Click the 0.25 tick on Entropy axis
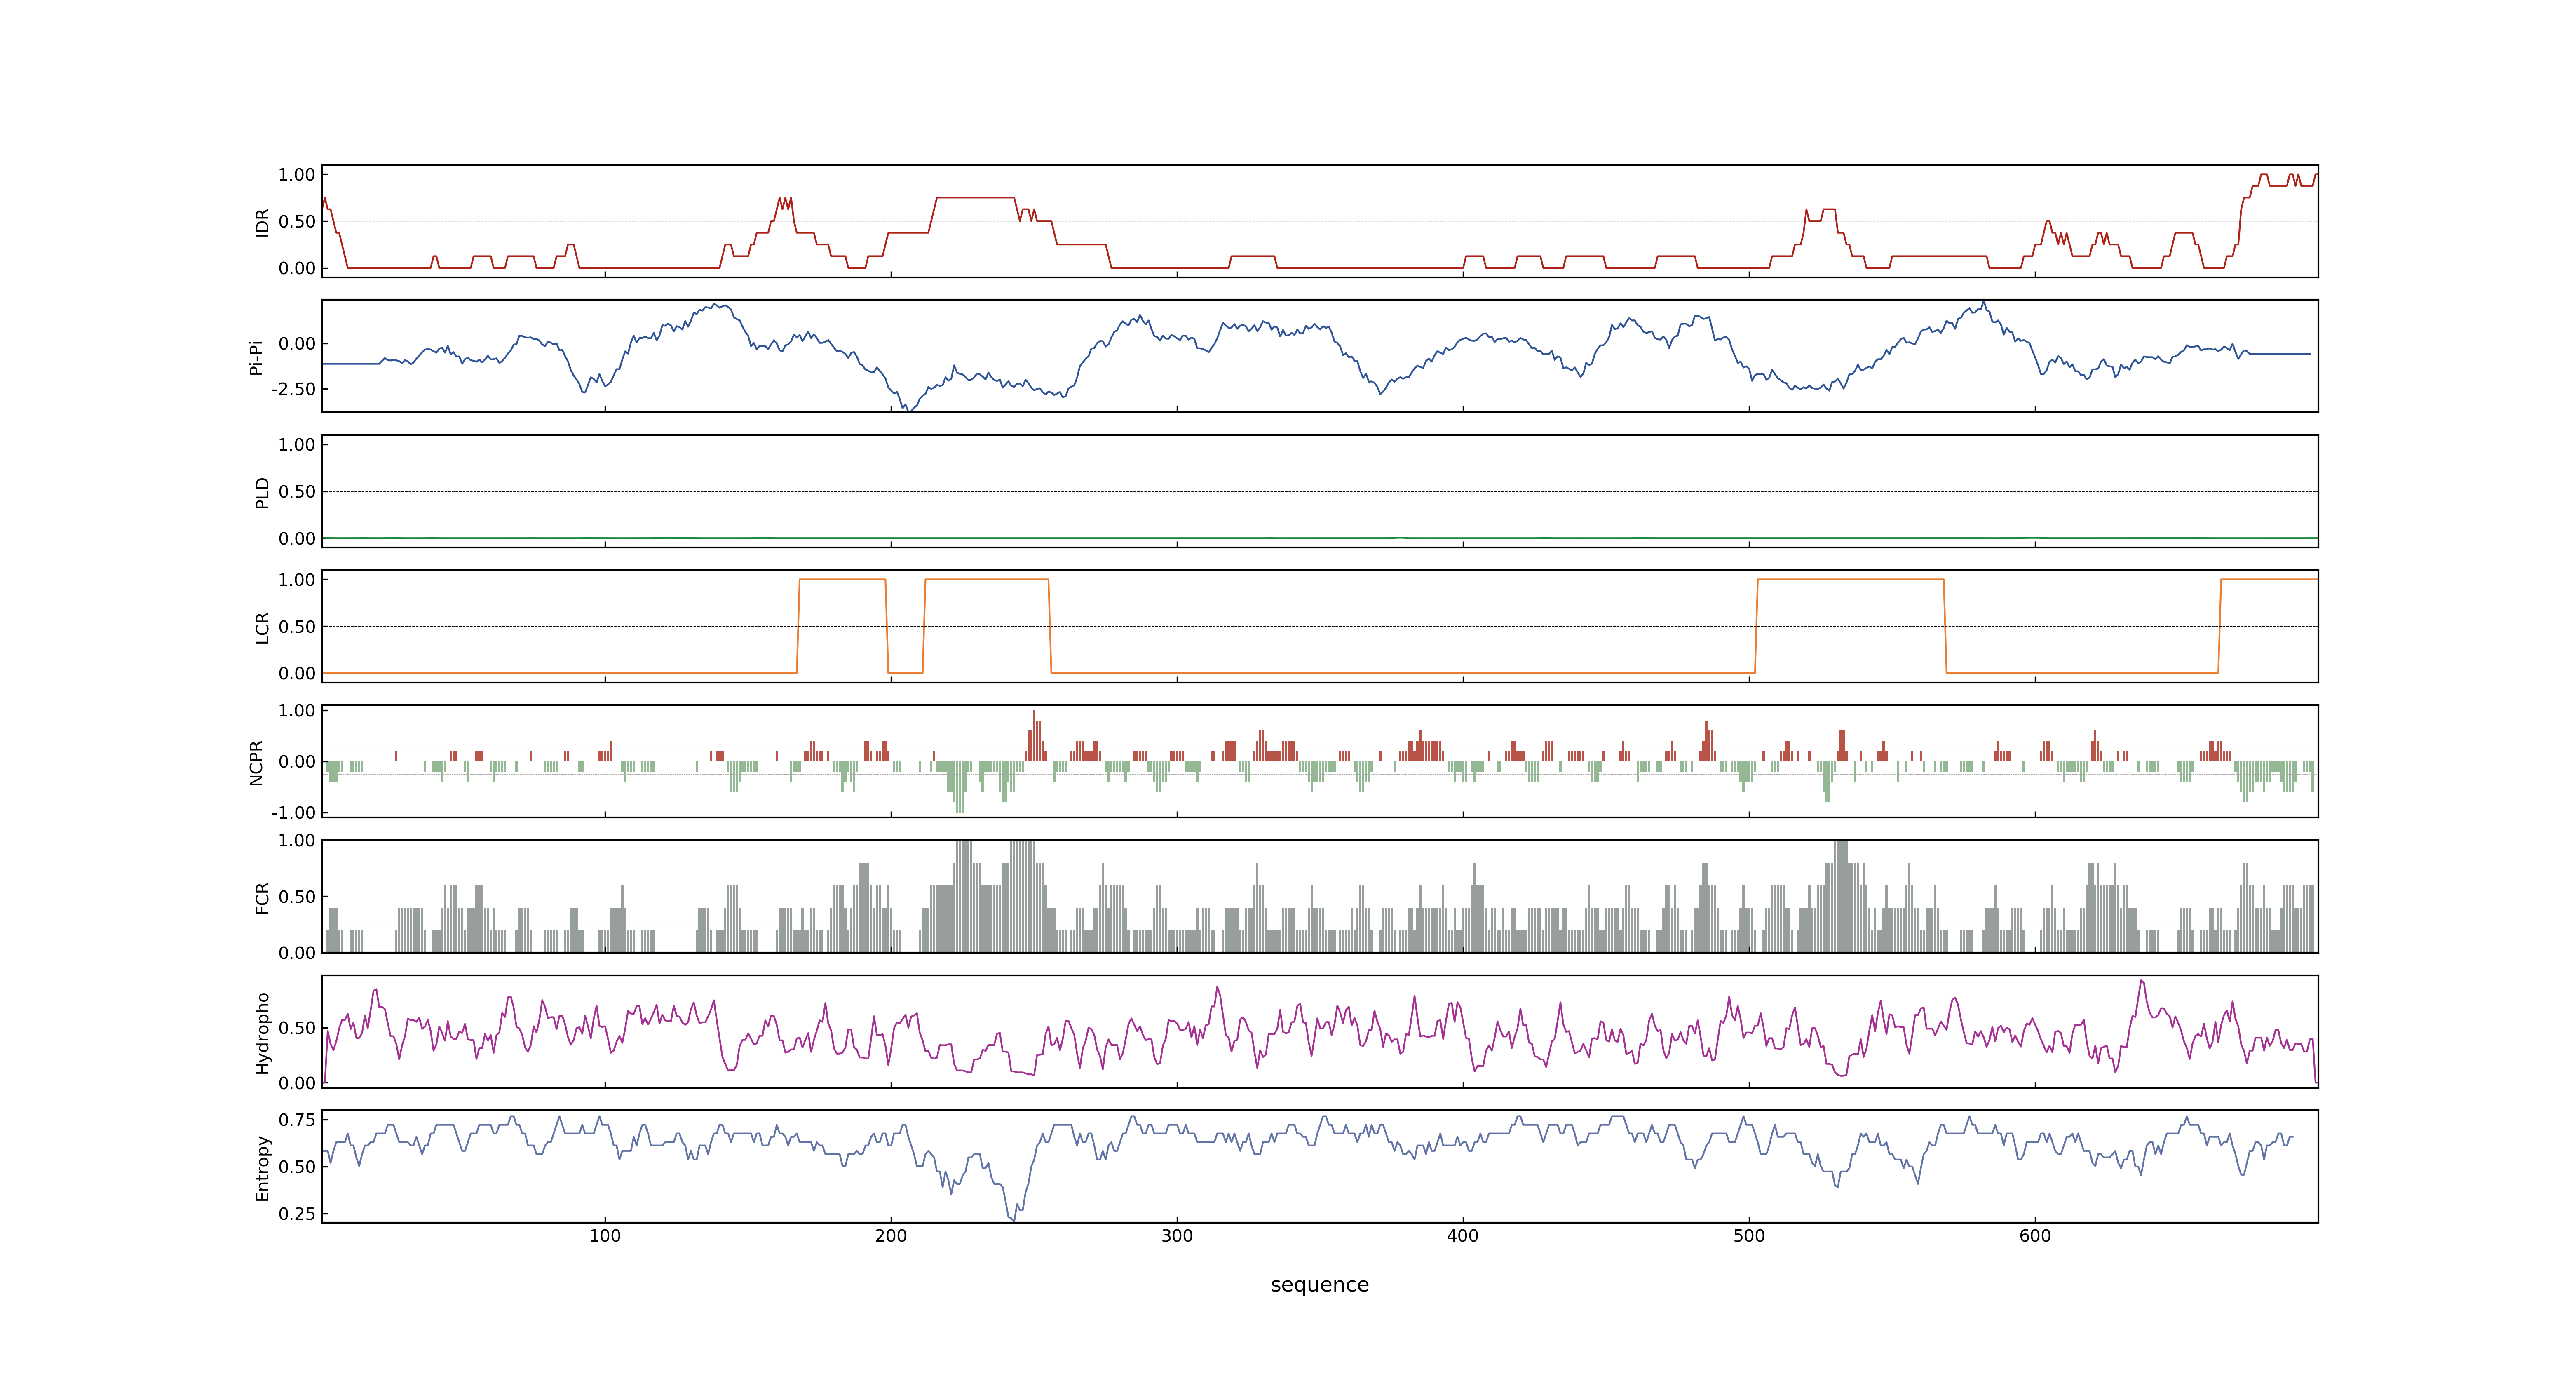 [x=297, y=1214]
